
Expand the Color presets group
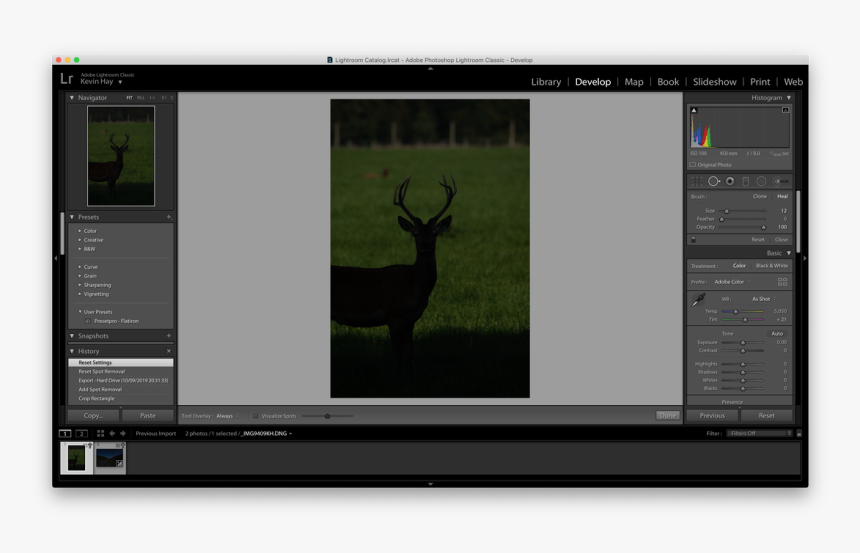tap(80, 231)
